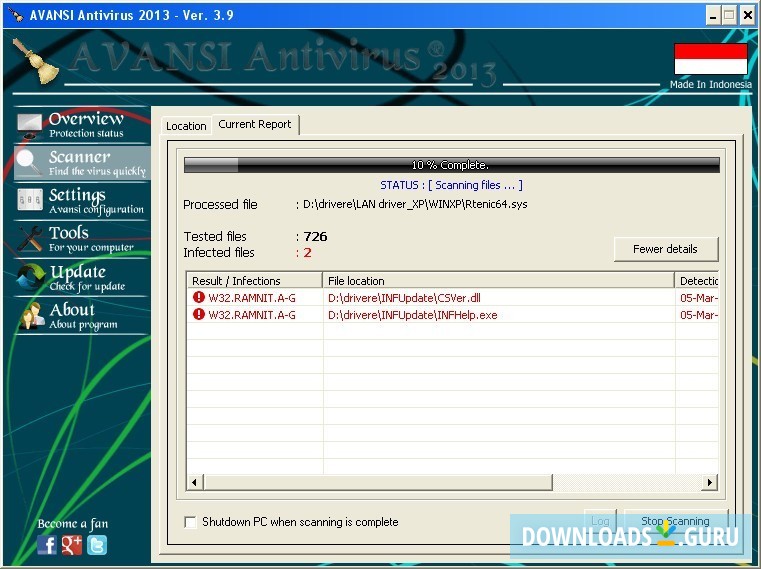Click the warning icon on INFHelp.exe row
The width and height of the screenshot is (761, 569).
[x=199, y=314]
